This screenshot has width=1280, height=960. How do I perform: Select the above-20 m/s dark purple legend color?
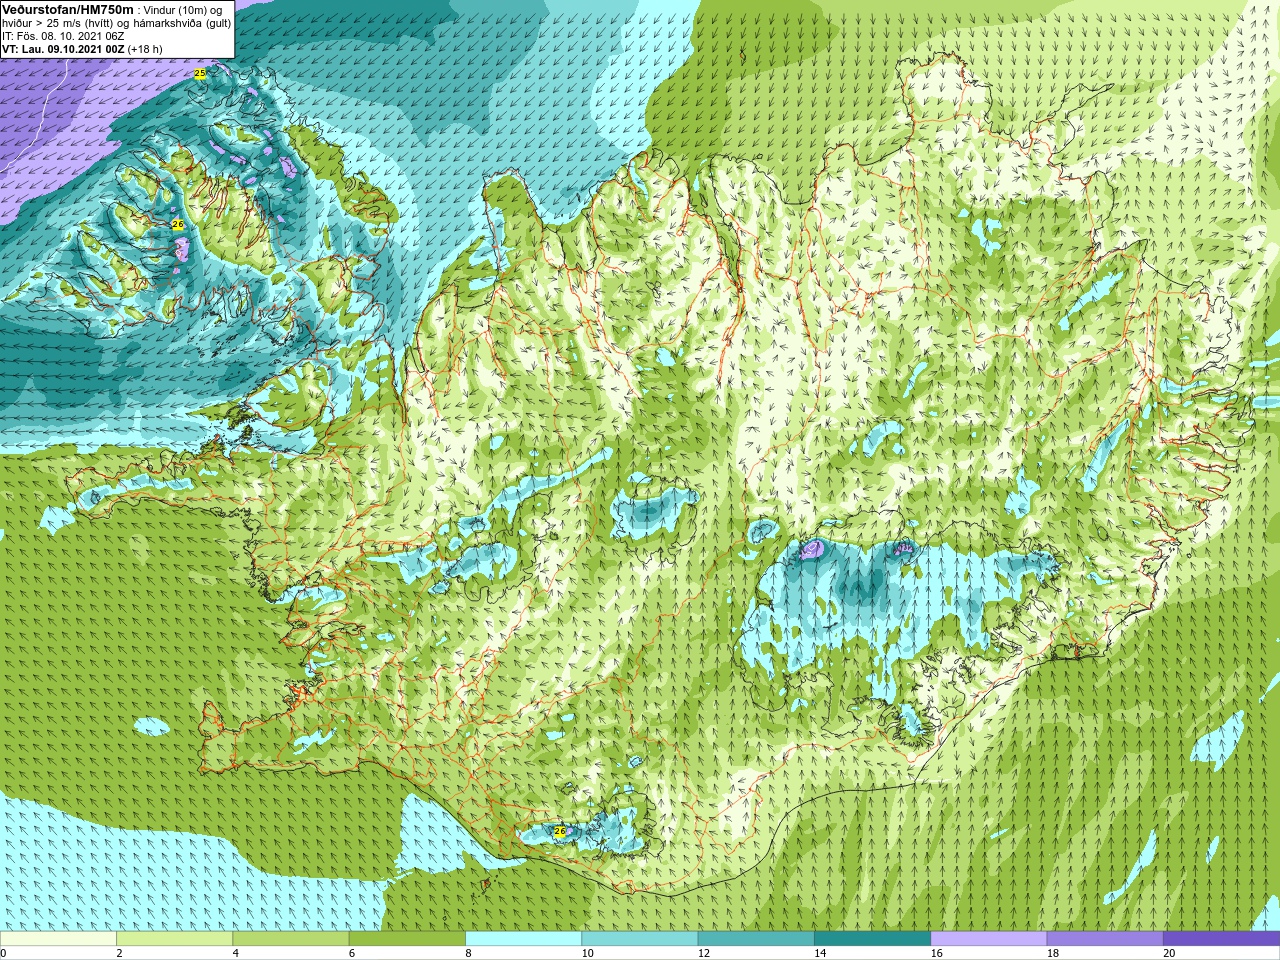coord(1221,939)
